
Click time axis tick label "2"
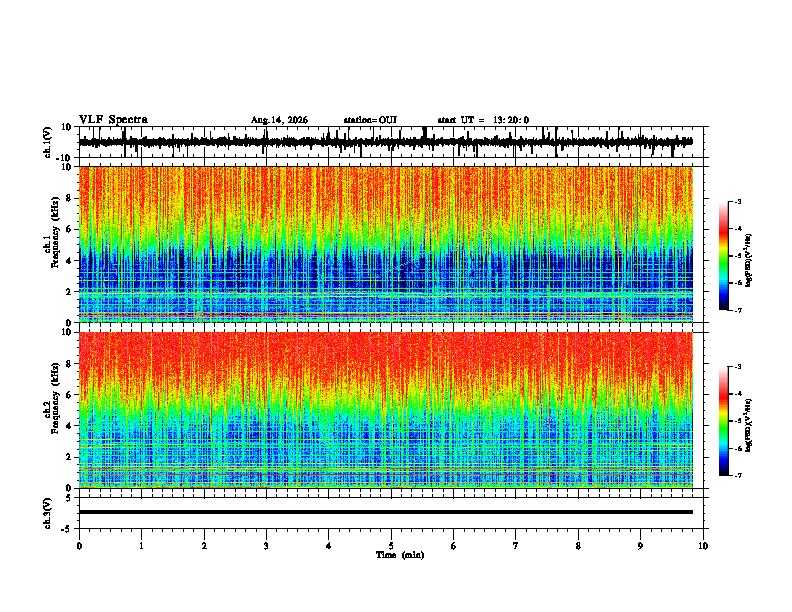tap(204, 546)
